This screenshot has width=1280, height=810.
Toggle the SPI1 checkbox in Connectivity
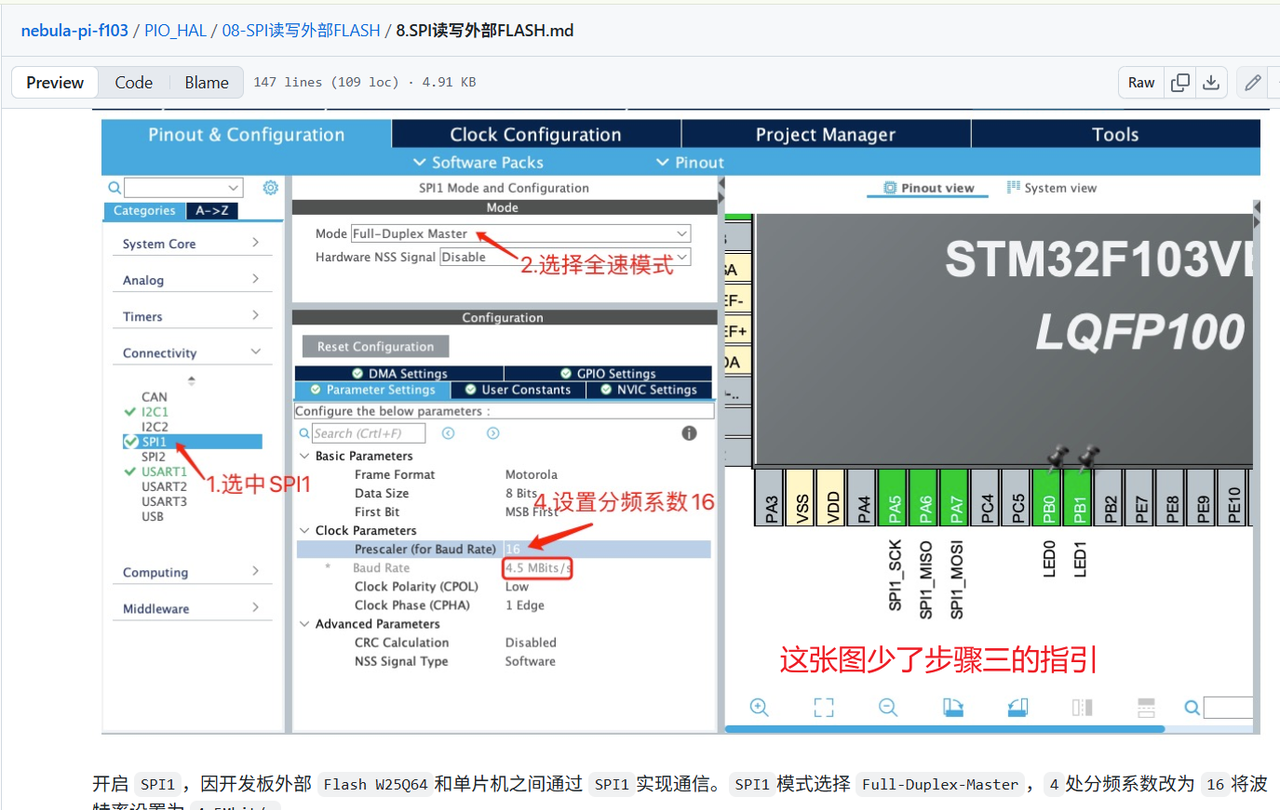point(131,442)
